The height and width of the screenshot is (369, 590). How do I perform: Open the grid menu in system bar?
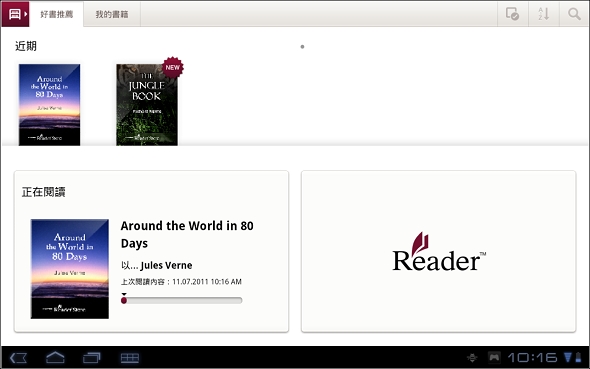[x=130, y=358]
